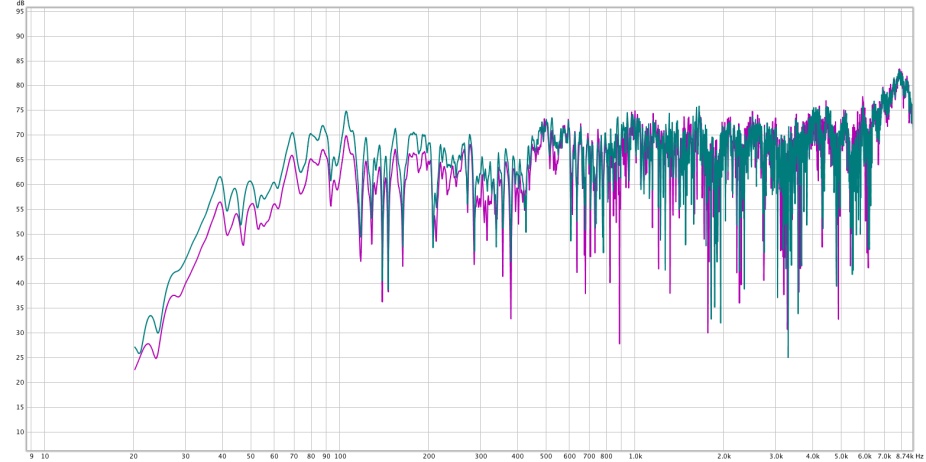Click the 100 label on the frequency axis
Image resolution: width=926 pixels, height=462 pixels.
(340, 456)
